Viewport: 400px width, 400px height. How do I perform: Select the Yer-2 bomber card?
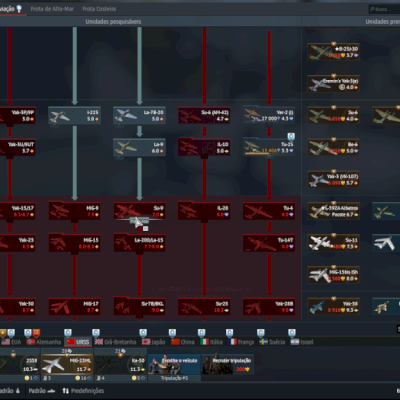click(x=269, y=115)
